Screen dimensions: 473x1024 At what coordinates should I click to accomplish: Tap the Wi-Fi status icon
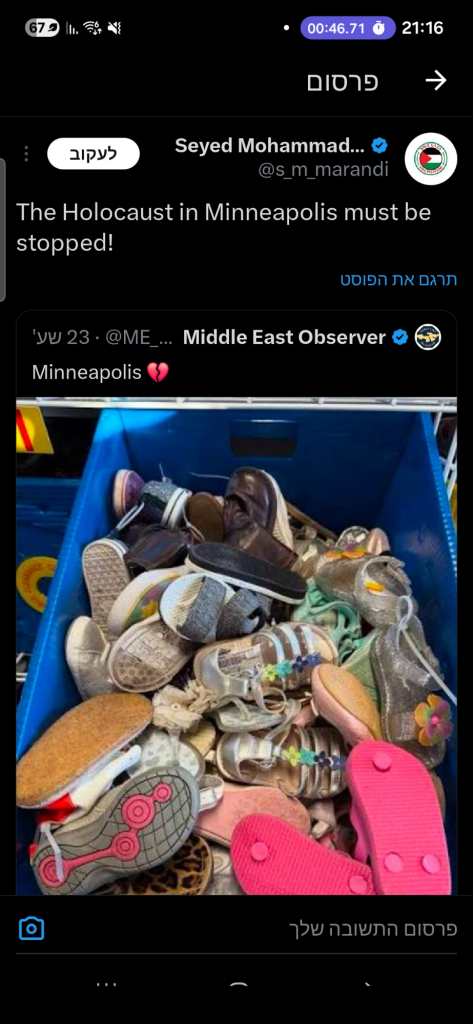tap(92, 28)
